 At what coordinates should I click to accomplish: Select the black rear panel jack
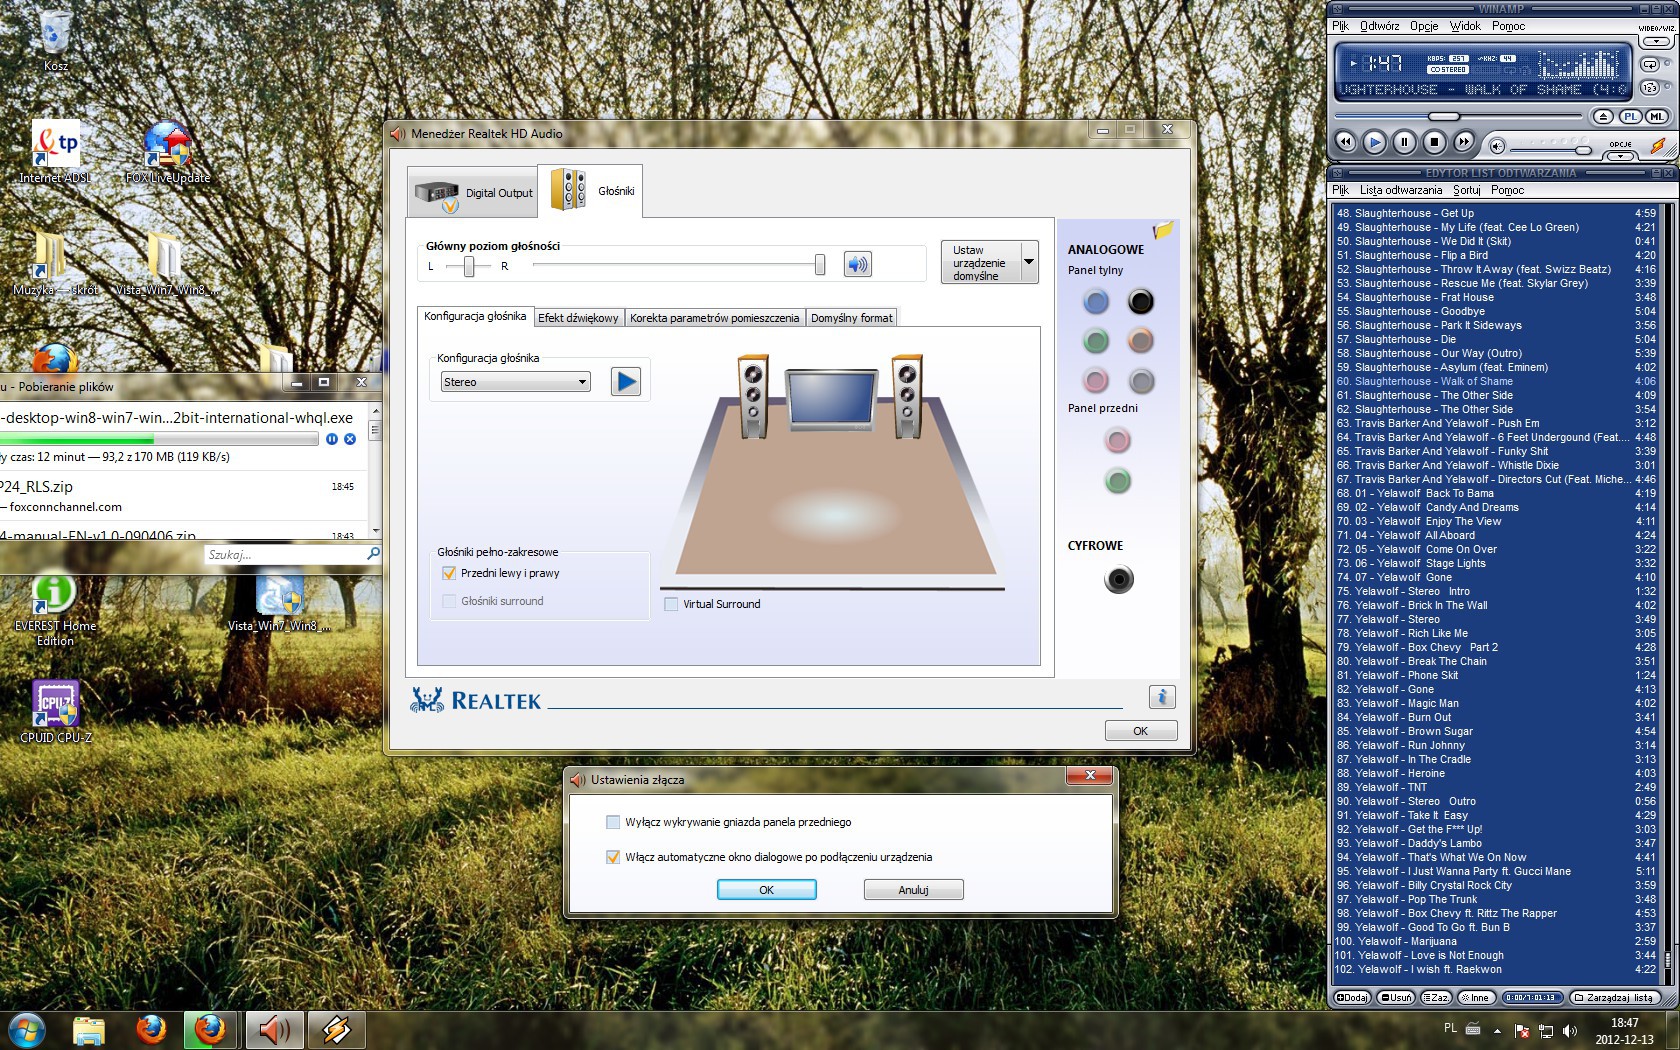point(1141,301)
